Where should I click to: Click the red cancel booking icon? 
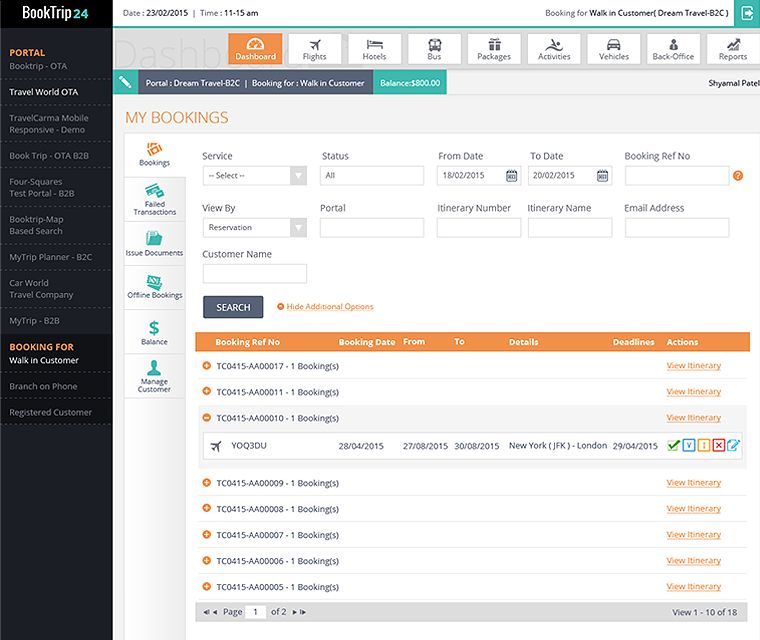tap(719, 445)
